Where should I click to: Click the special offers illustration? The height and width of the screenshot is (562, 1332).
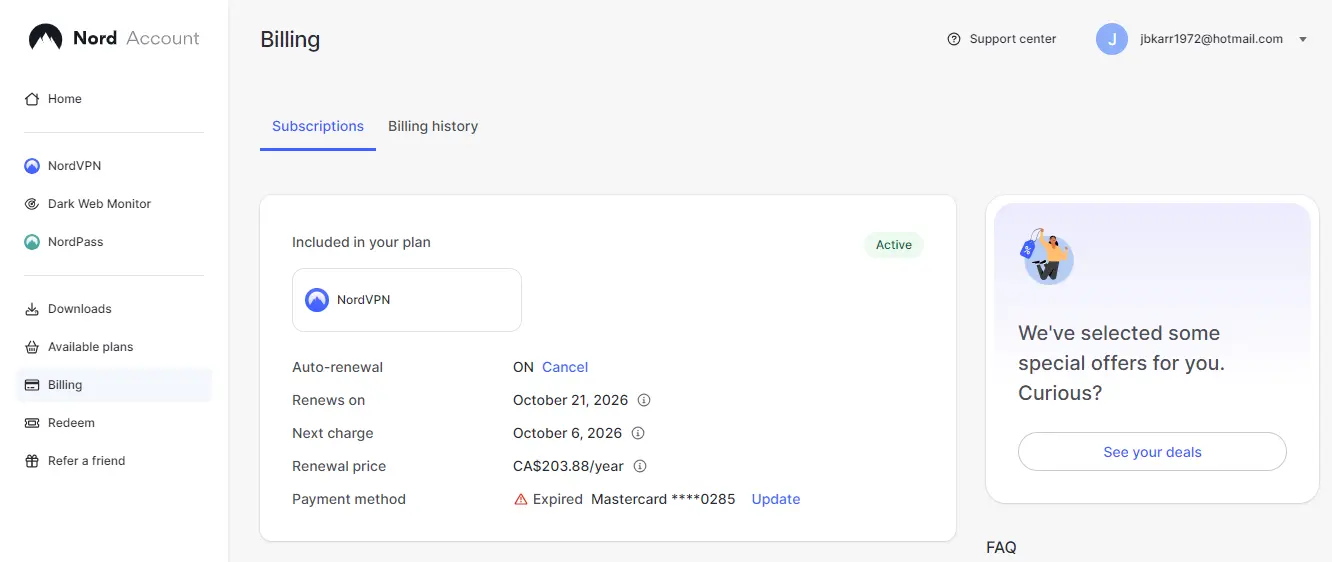coord(1046,257)
